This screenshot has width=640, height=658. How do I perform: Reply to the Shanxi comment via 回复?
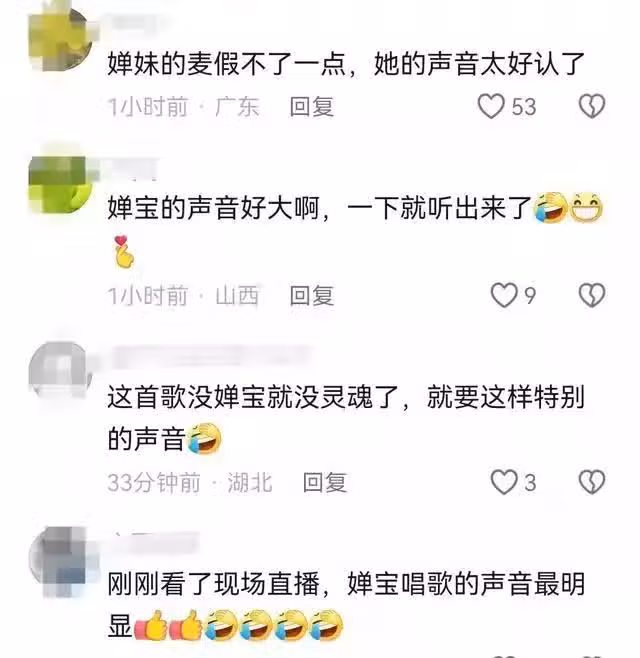coord(312,295)
